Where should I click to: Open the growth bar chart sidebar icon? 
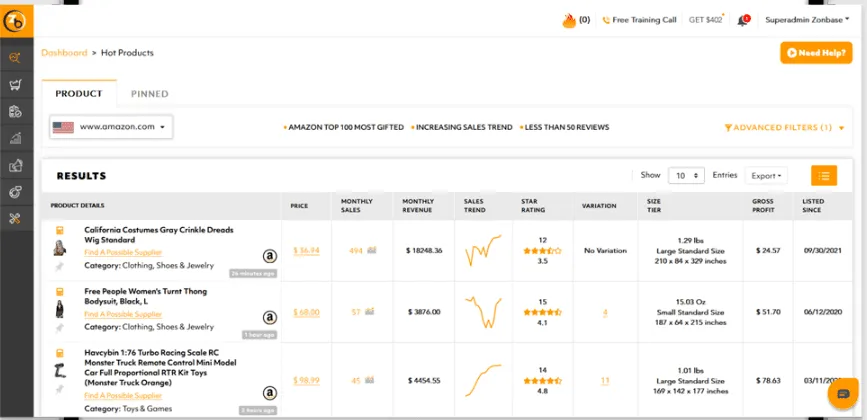click(x=15, y=139)
